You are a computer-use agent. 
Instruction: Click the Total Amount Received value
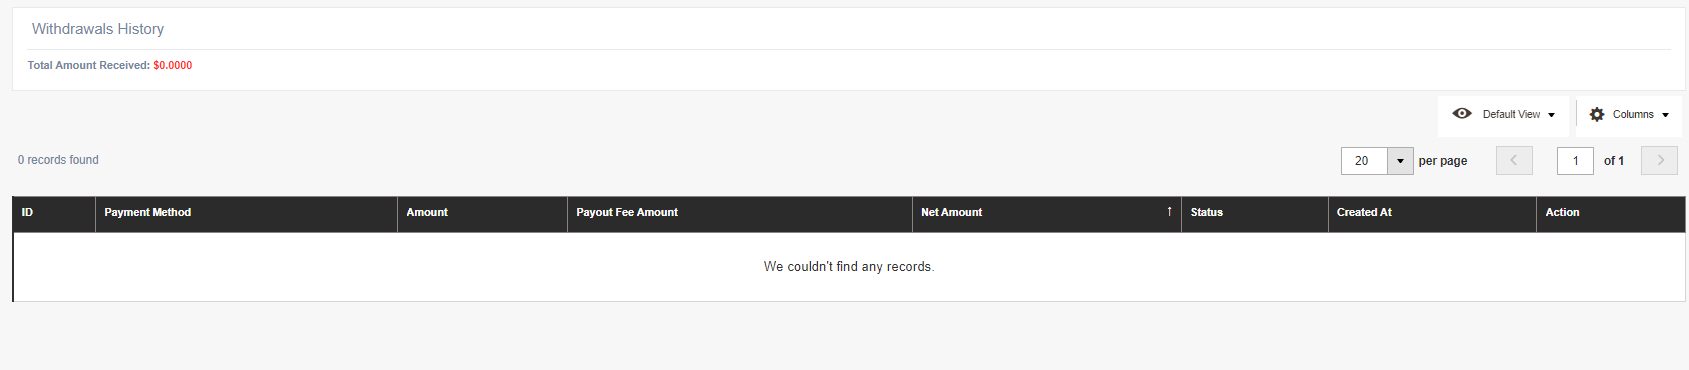click(x=173, y=65)
